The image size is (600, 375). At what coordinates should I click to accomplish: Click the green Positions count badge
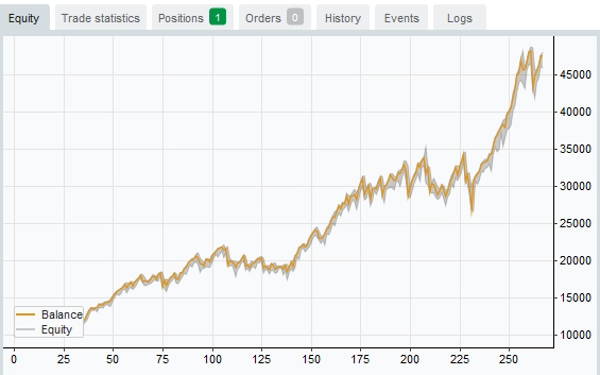pyautogui.click(x=218, y=17)
